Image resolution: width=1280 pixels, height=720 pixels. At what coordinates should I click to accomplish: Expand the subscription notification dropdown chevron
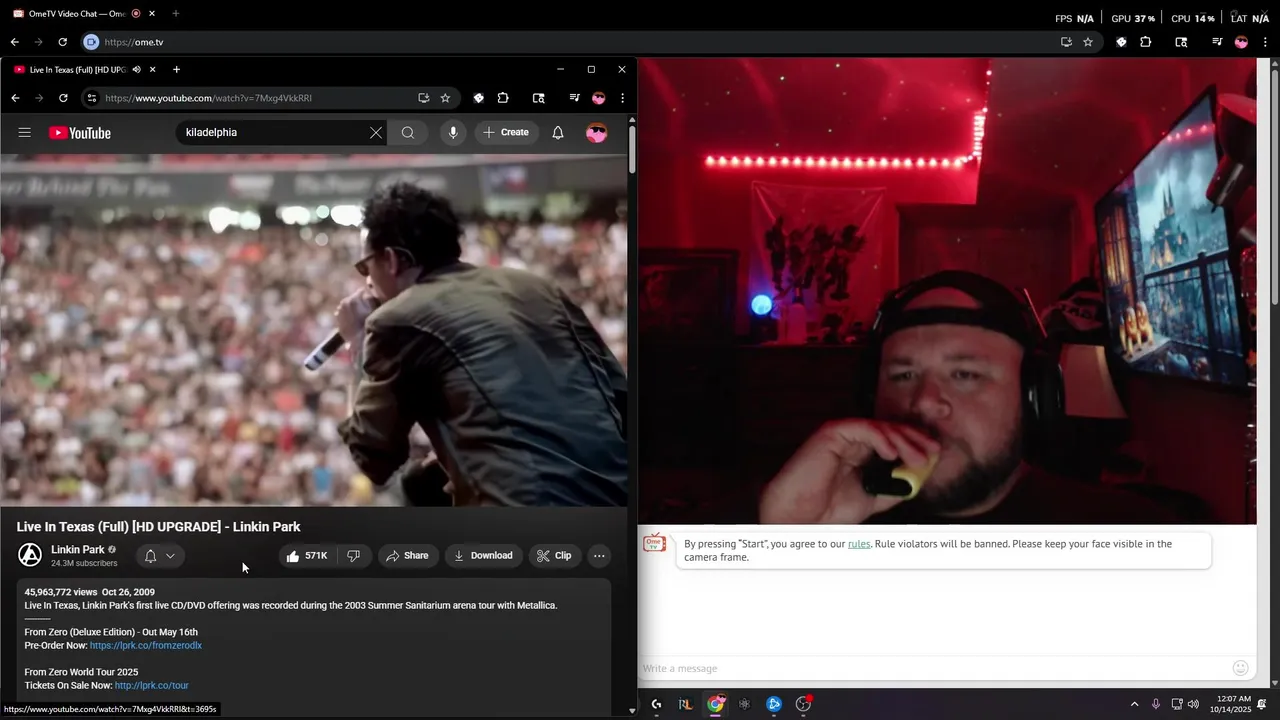point(170,556)
